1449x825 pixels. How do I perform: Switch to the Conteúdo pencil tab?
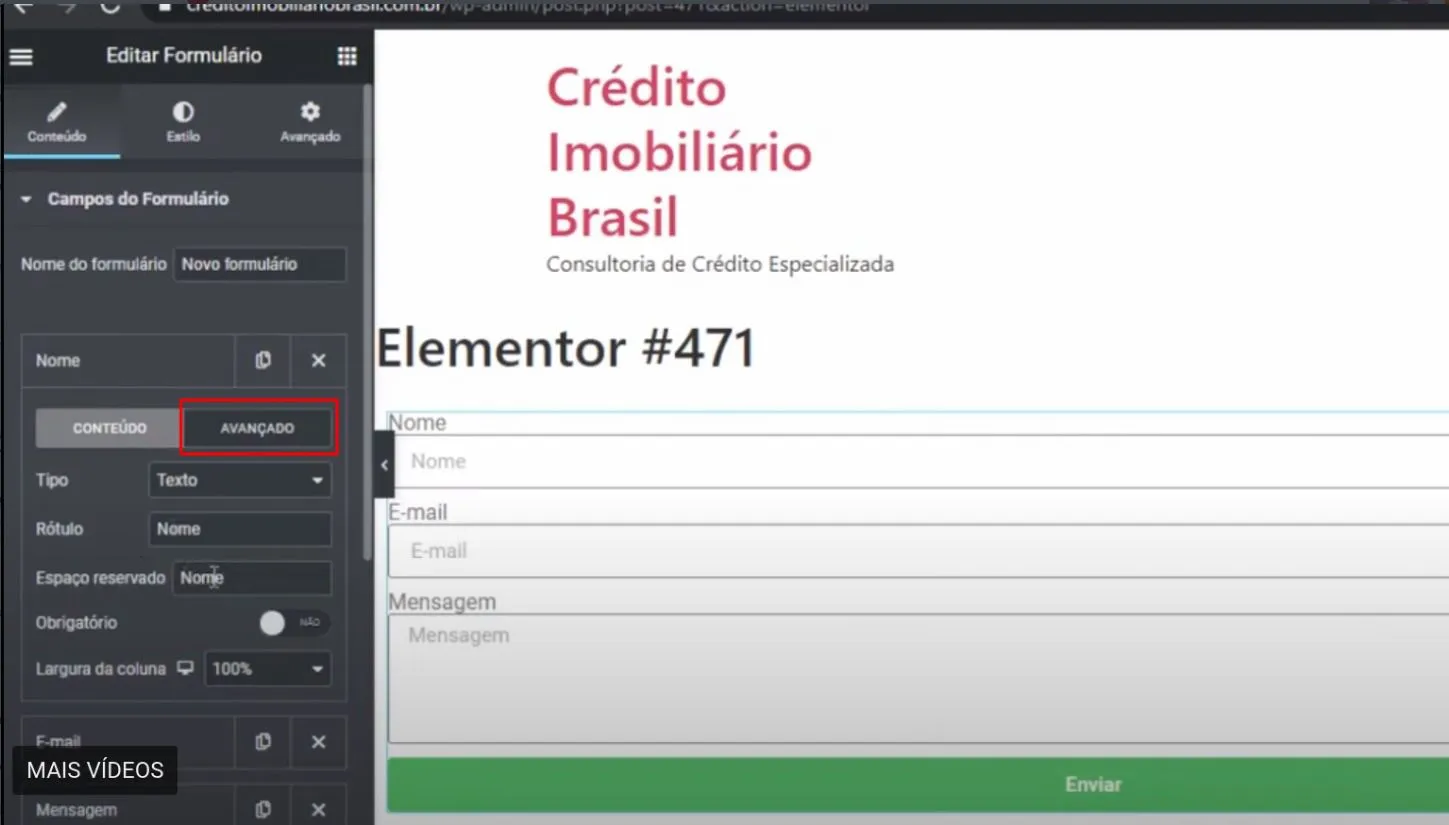point(57,122)
